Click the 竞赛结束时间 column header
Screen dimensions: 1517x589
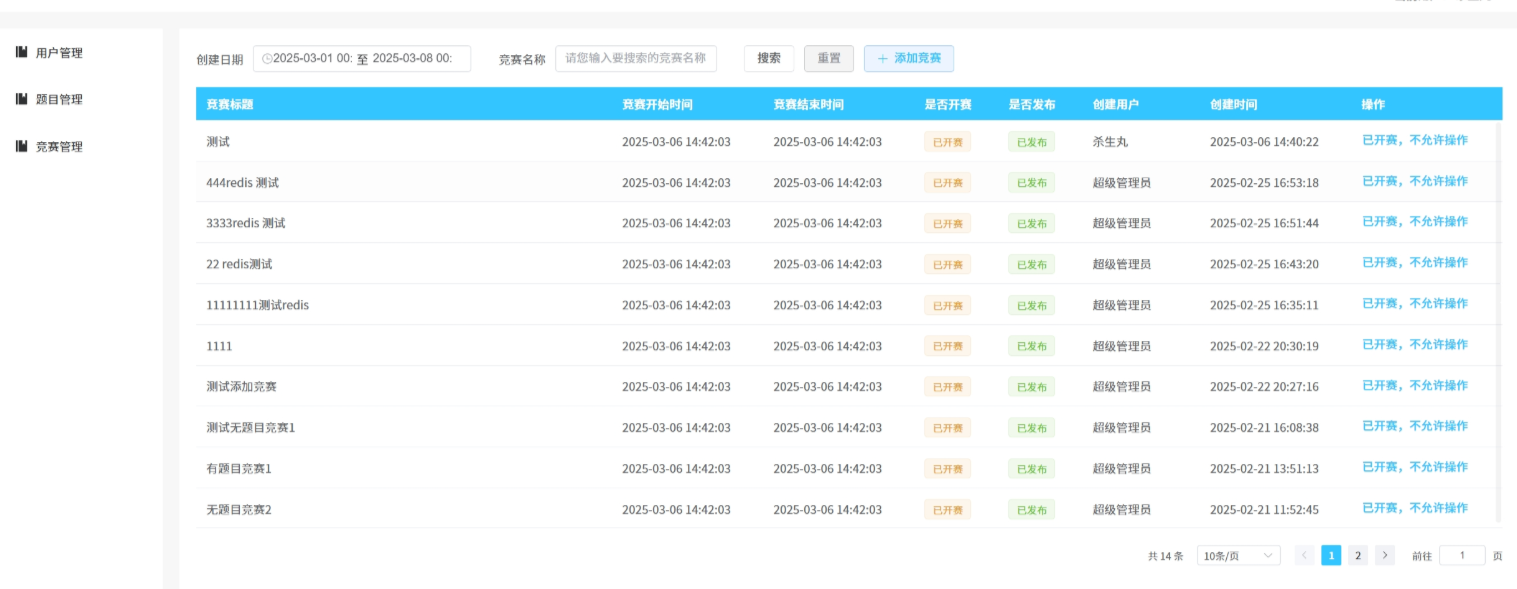[808, 105]
